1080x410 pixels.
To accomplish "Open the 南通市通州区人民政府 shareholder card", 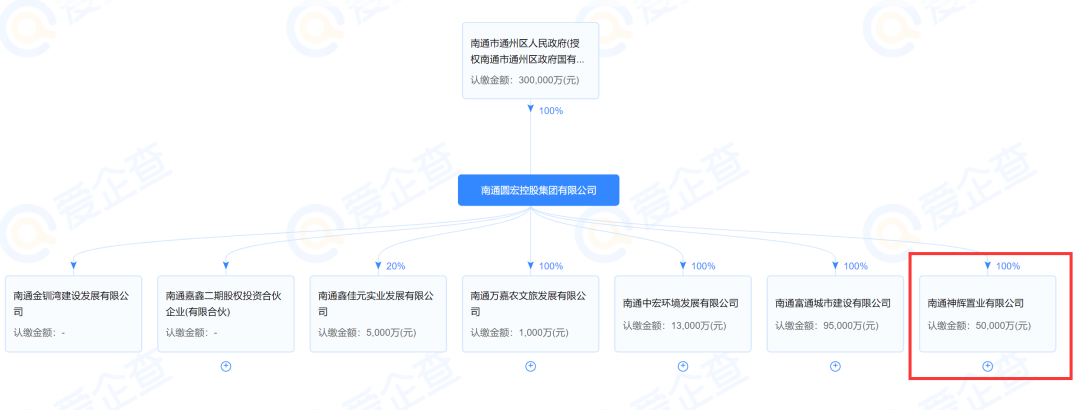I will (x=530, y=60).
